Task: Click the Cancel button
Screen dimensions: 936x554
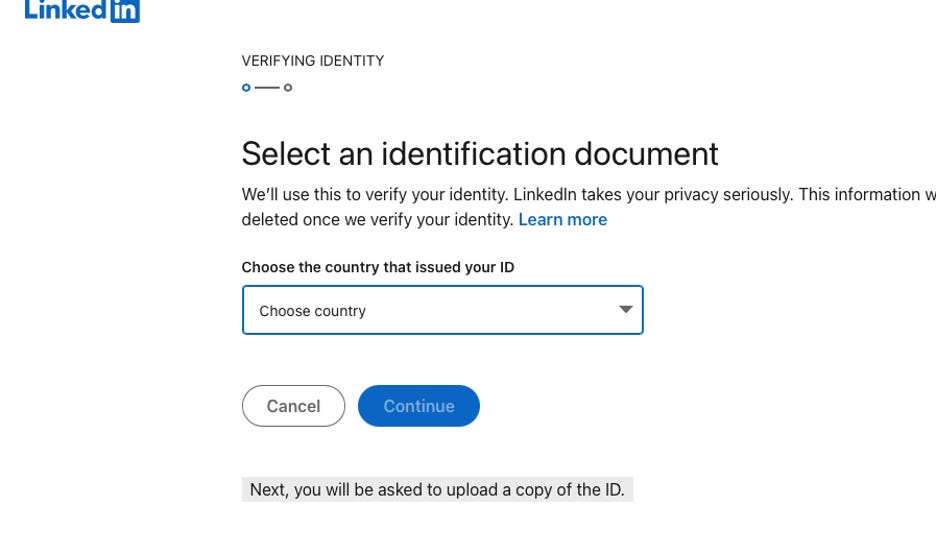Action: (x=293, y=406)
